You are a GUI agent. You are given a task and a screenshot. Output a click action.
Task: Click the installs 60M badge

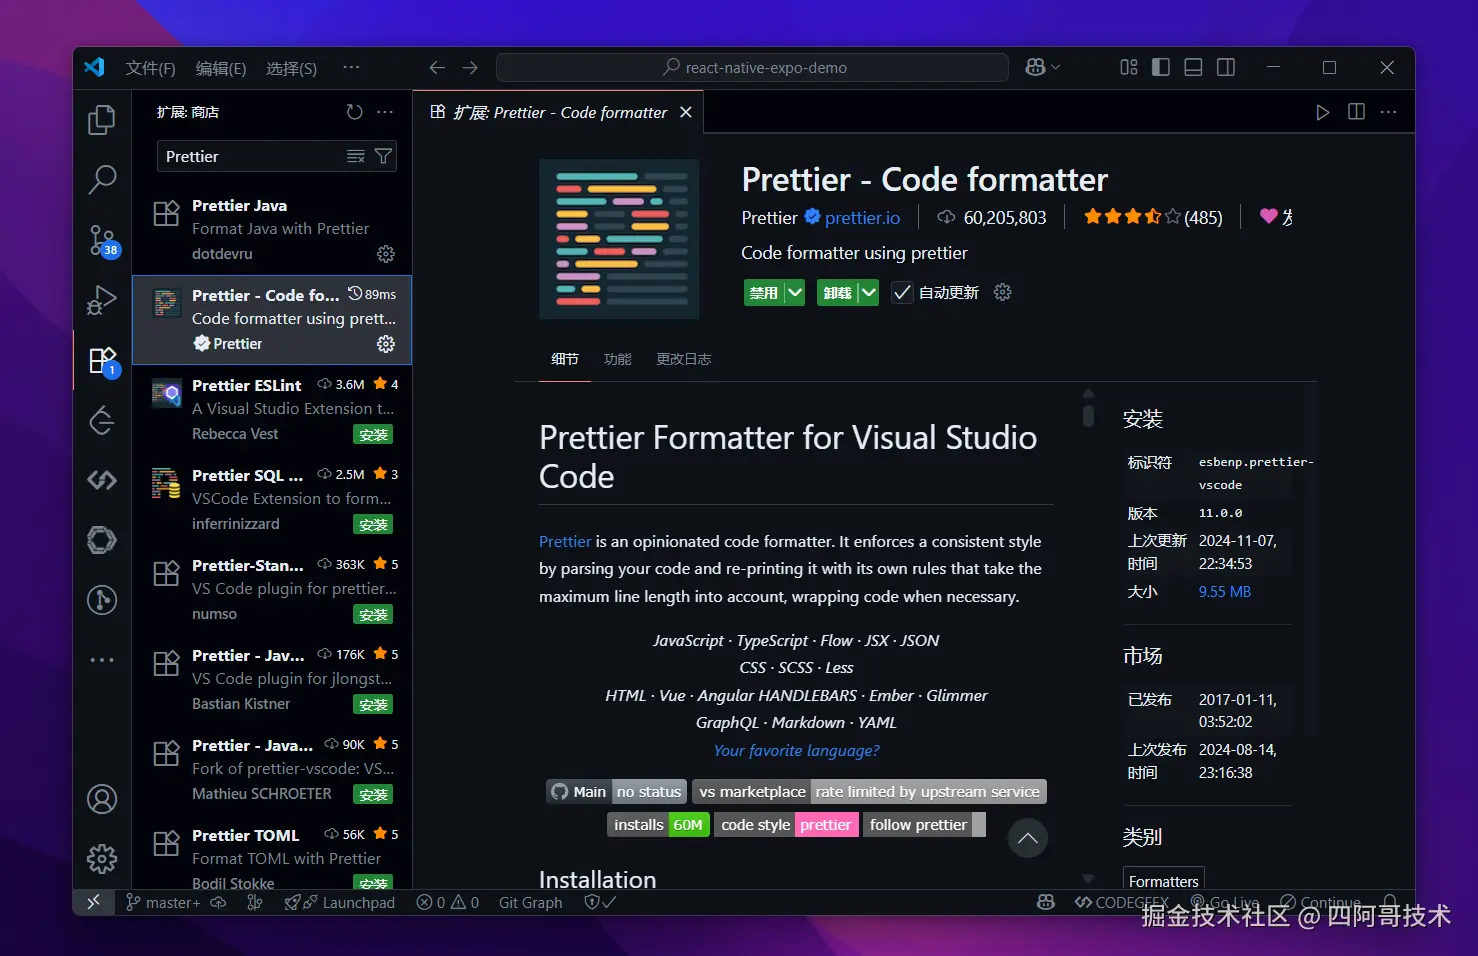tap(659, 825)
